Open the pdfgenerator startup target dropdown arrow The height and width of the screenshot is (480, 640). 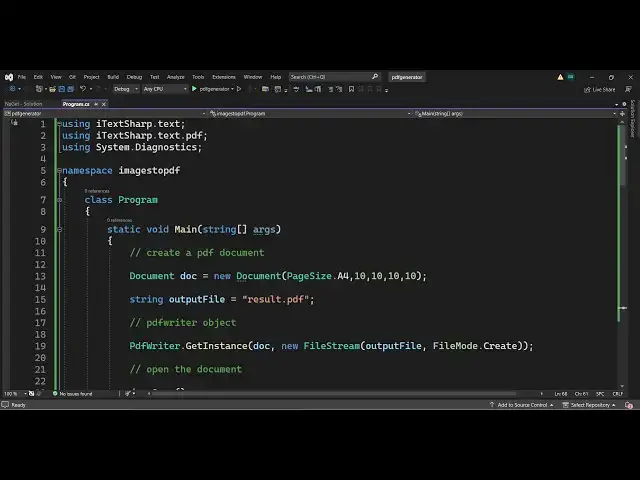click(232, 89)
